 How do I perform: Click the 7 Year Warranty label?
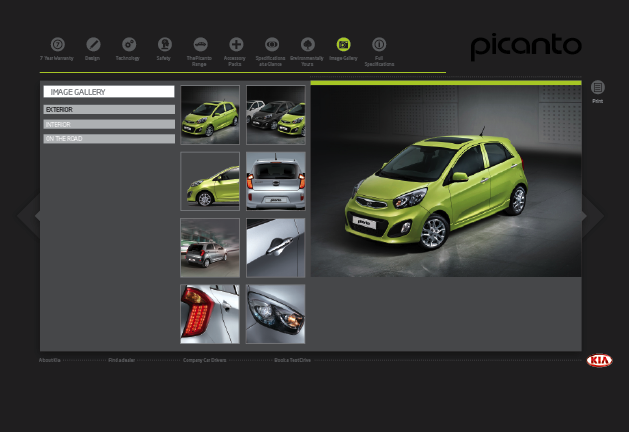[57, 58]
